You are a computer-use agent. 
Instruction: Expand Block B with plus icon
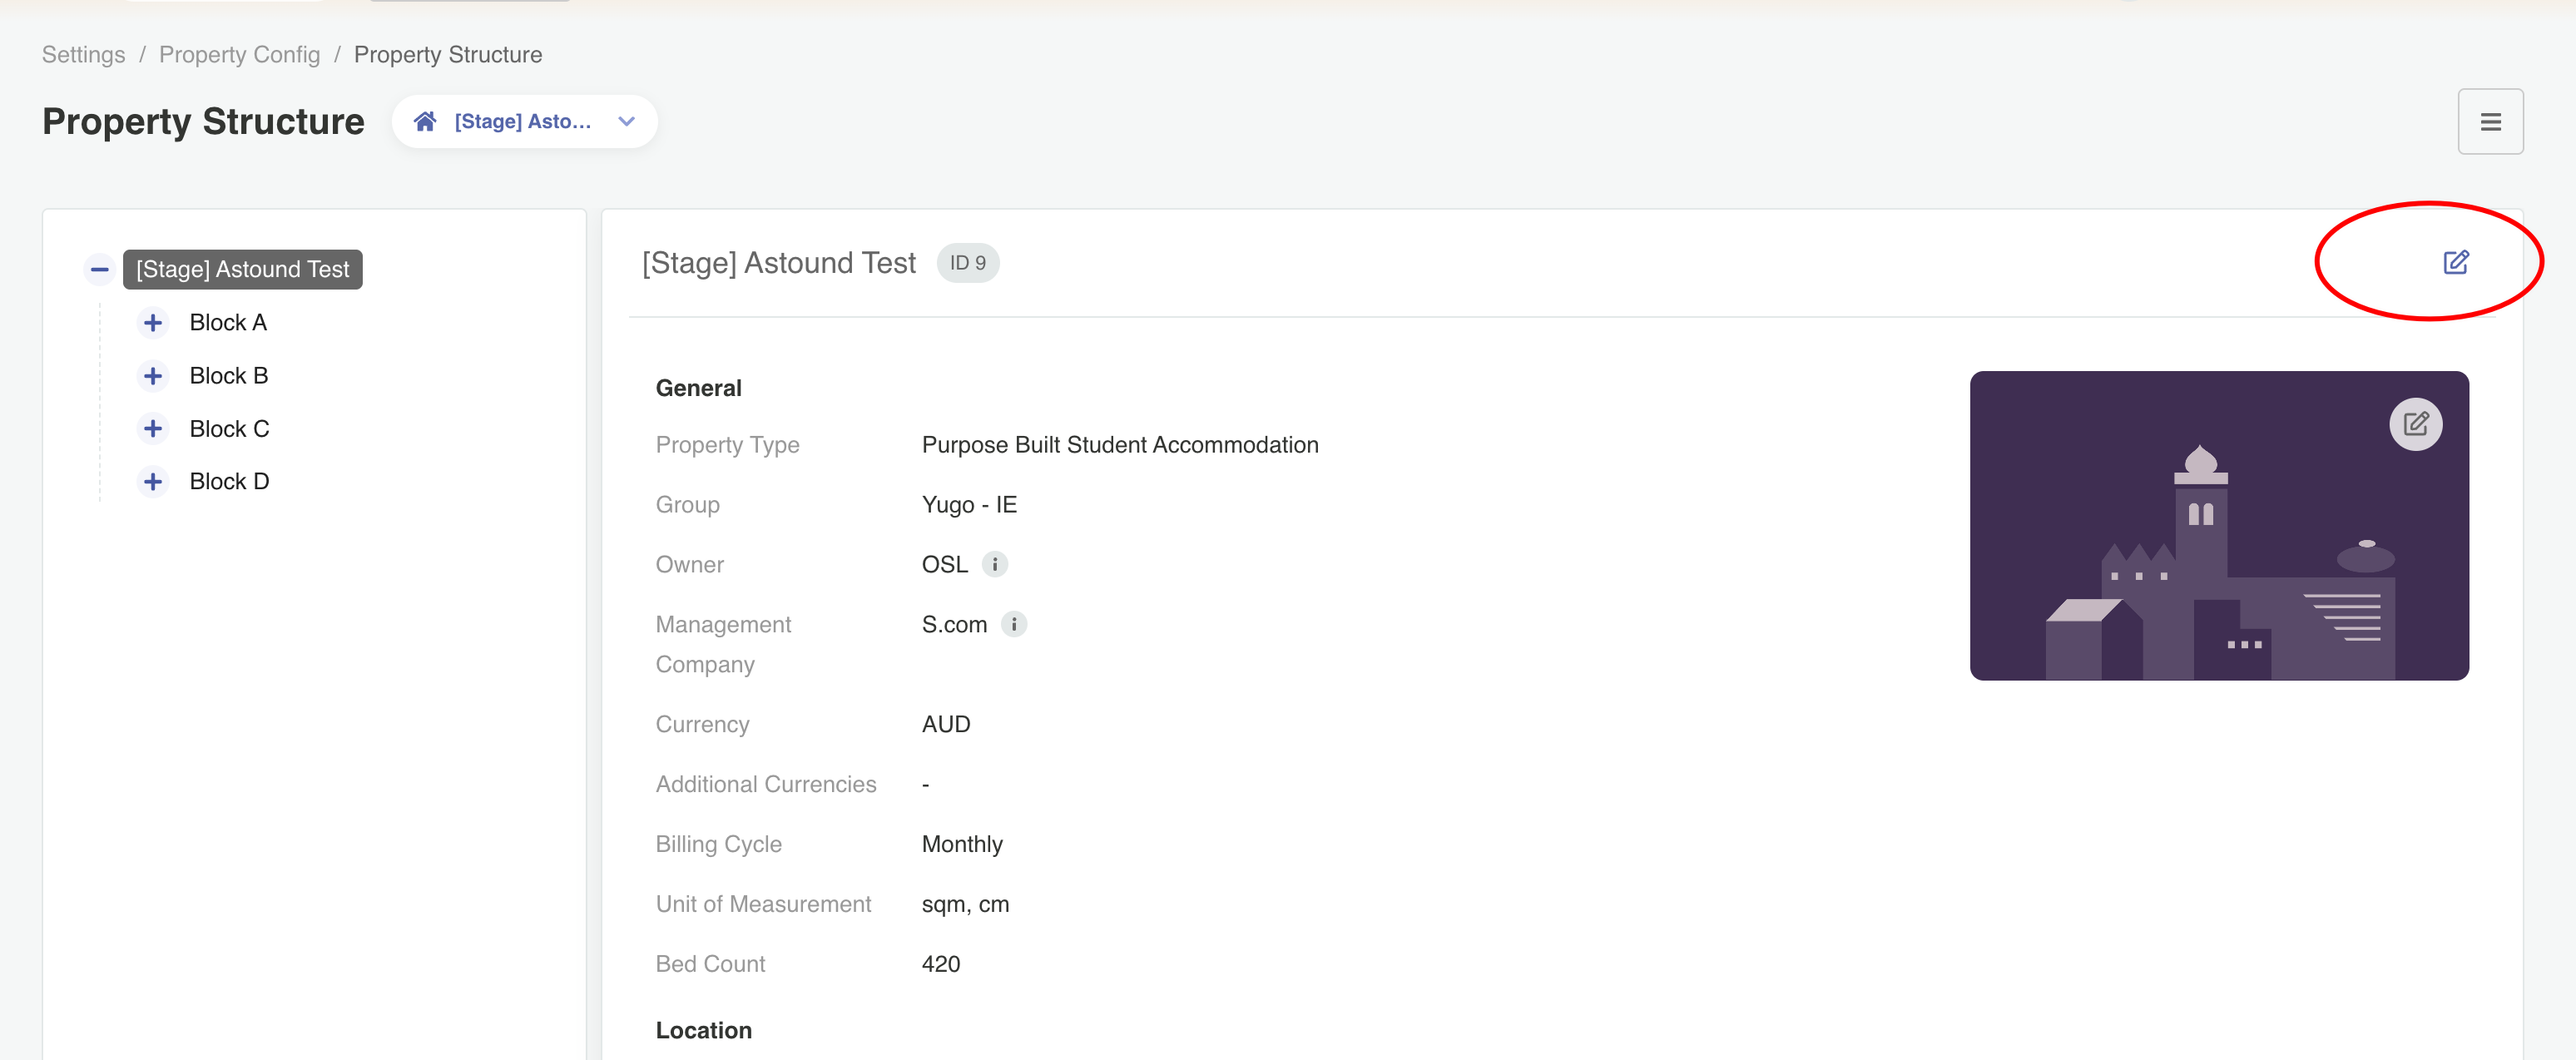(152, 376)
